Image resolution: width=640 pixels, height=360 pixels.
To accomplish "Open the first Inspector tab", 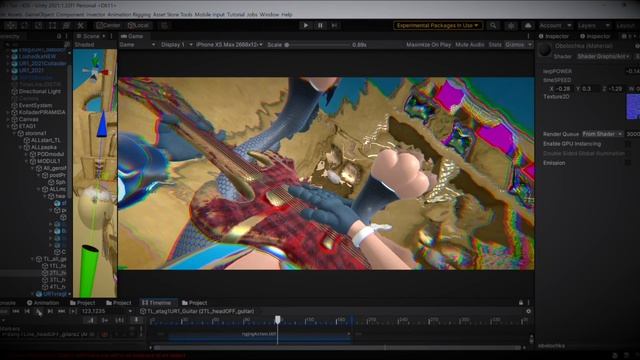I will point(554,36).
